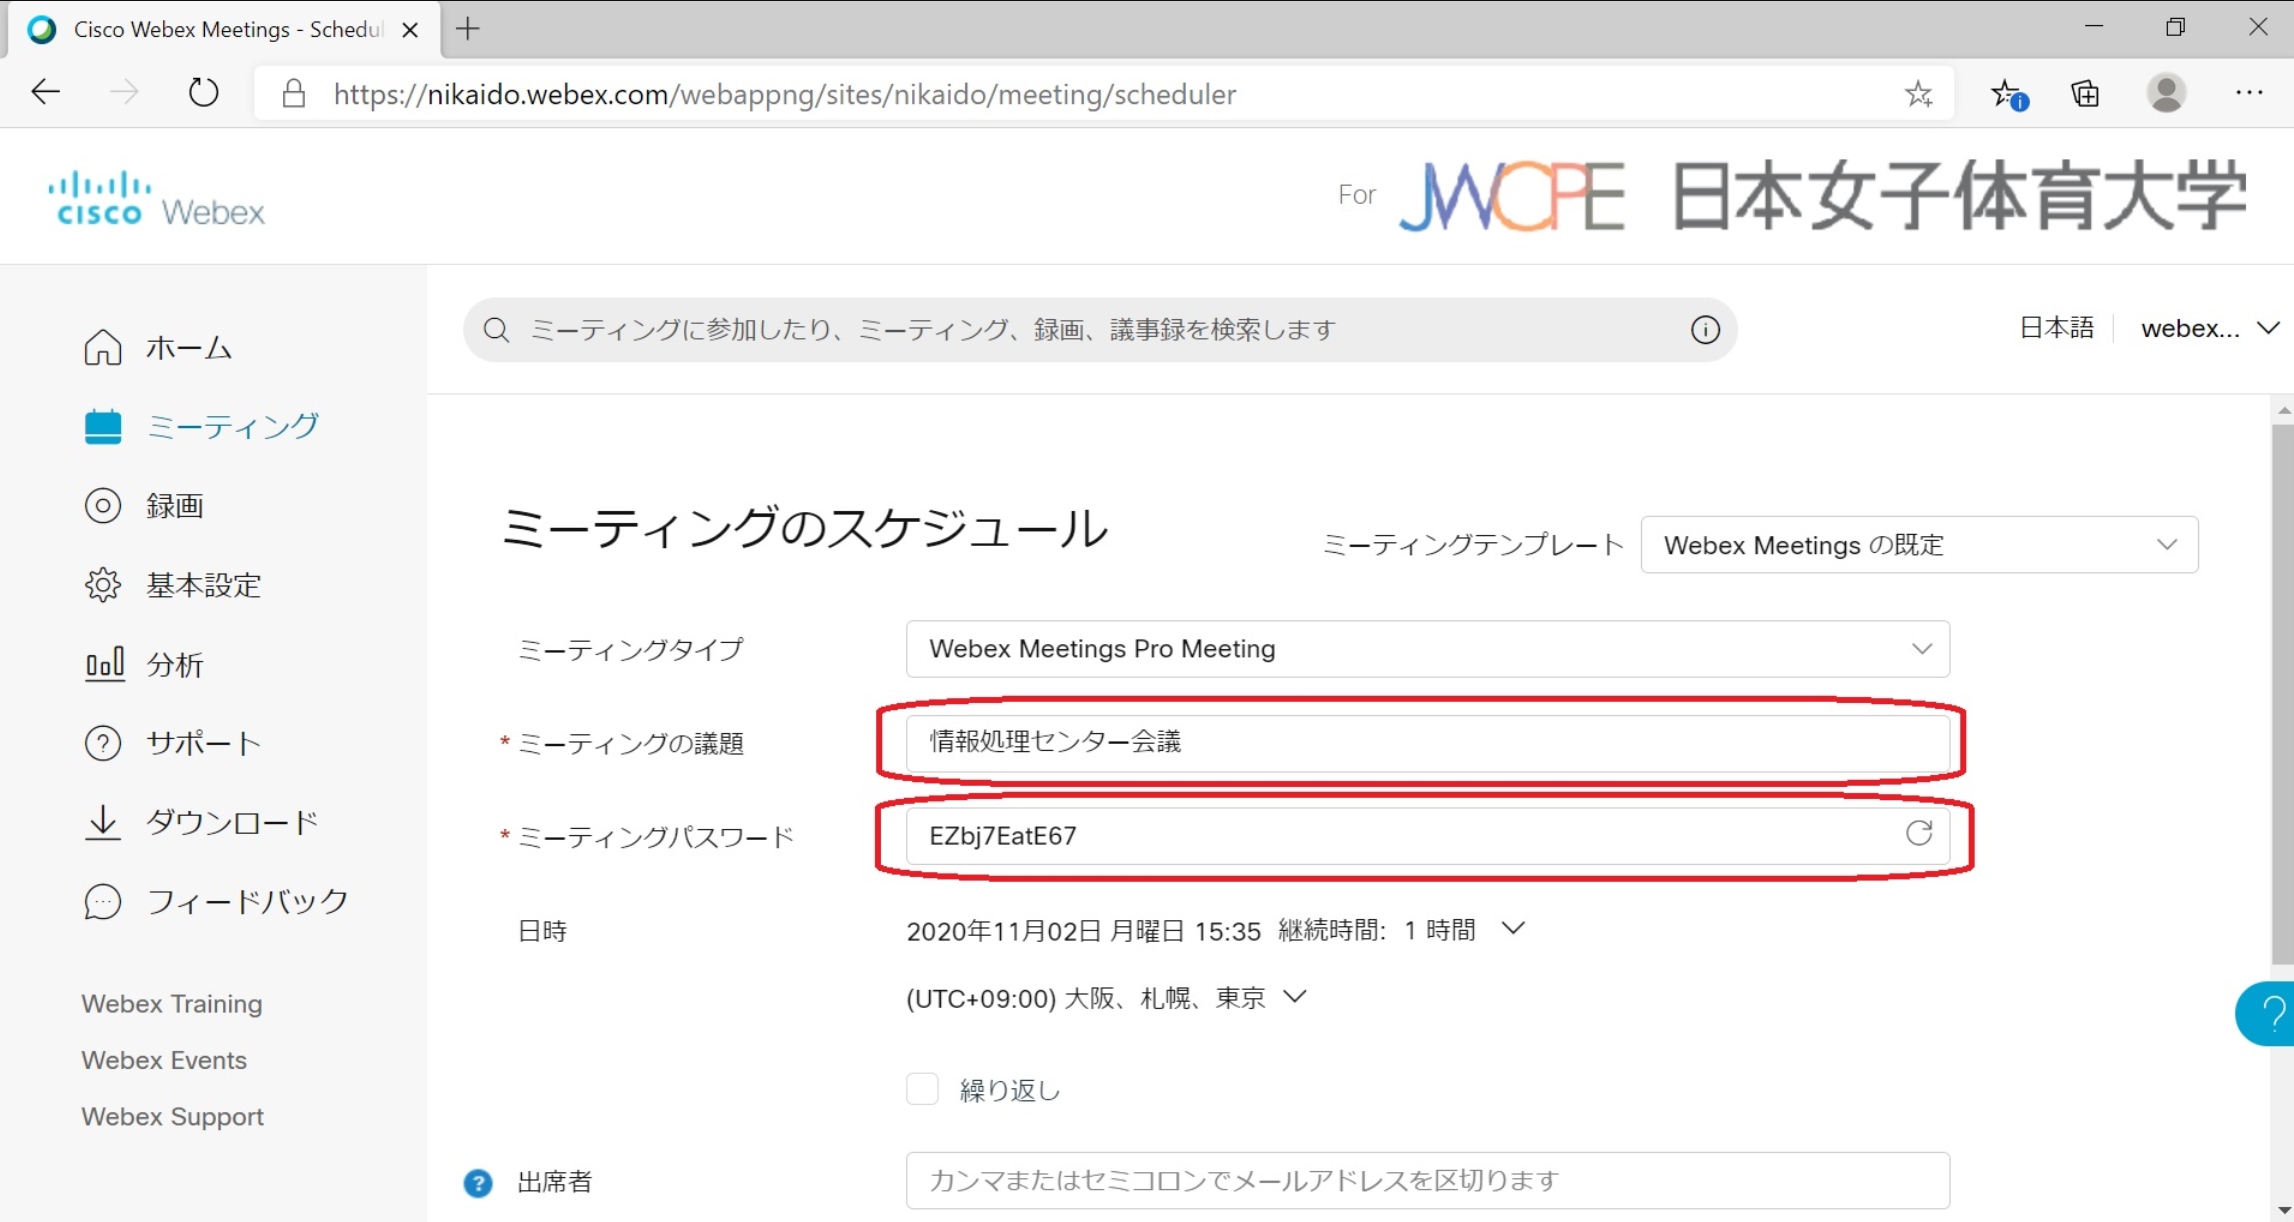Enable the 繰り返し recurrence checkbox

tap(922, 1089)
